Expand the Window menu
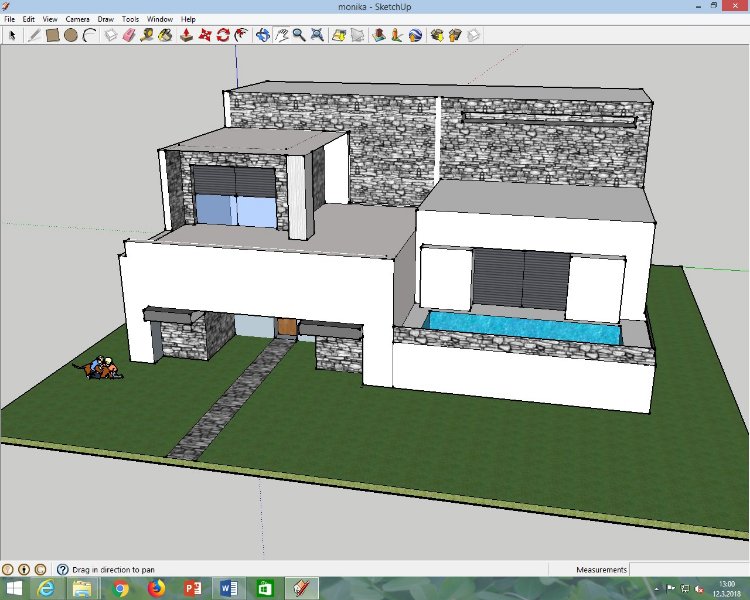 159,19
